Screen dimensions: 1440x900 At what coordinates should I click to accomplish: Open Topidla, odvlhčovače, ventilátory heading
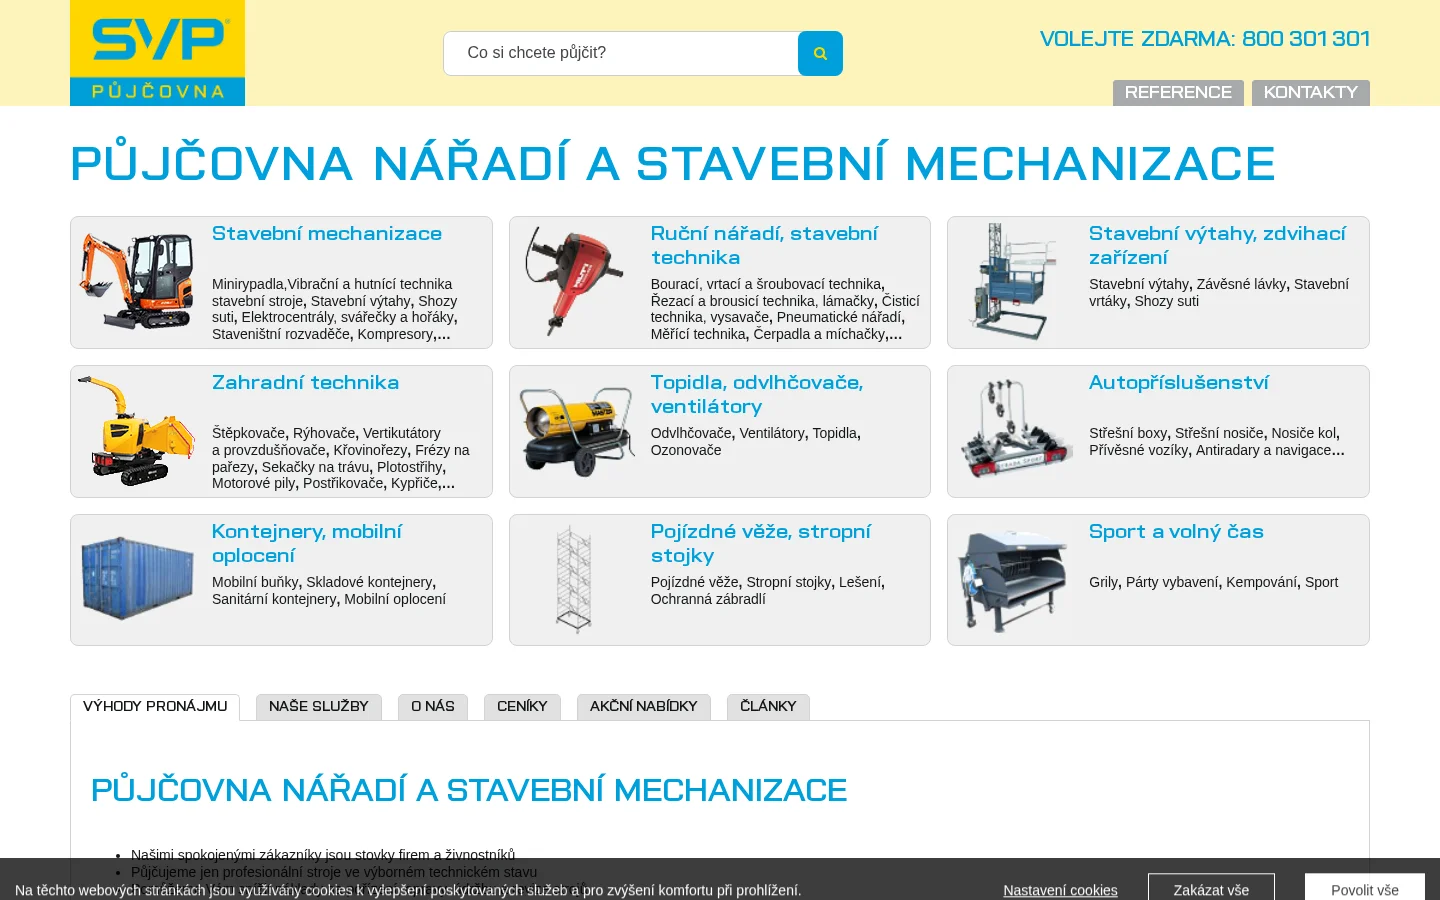[756, 394]
